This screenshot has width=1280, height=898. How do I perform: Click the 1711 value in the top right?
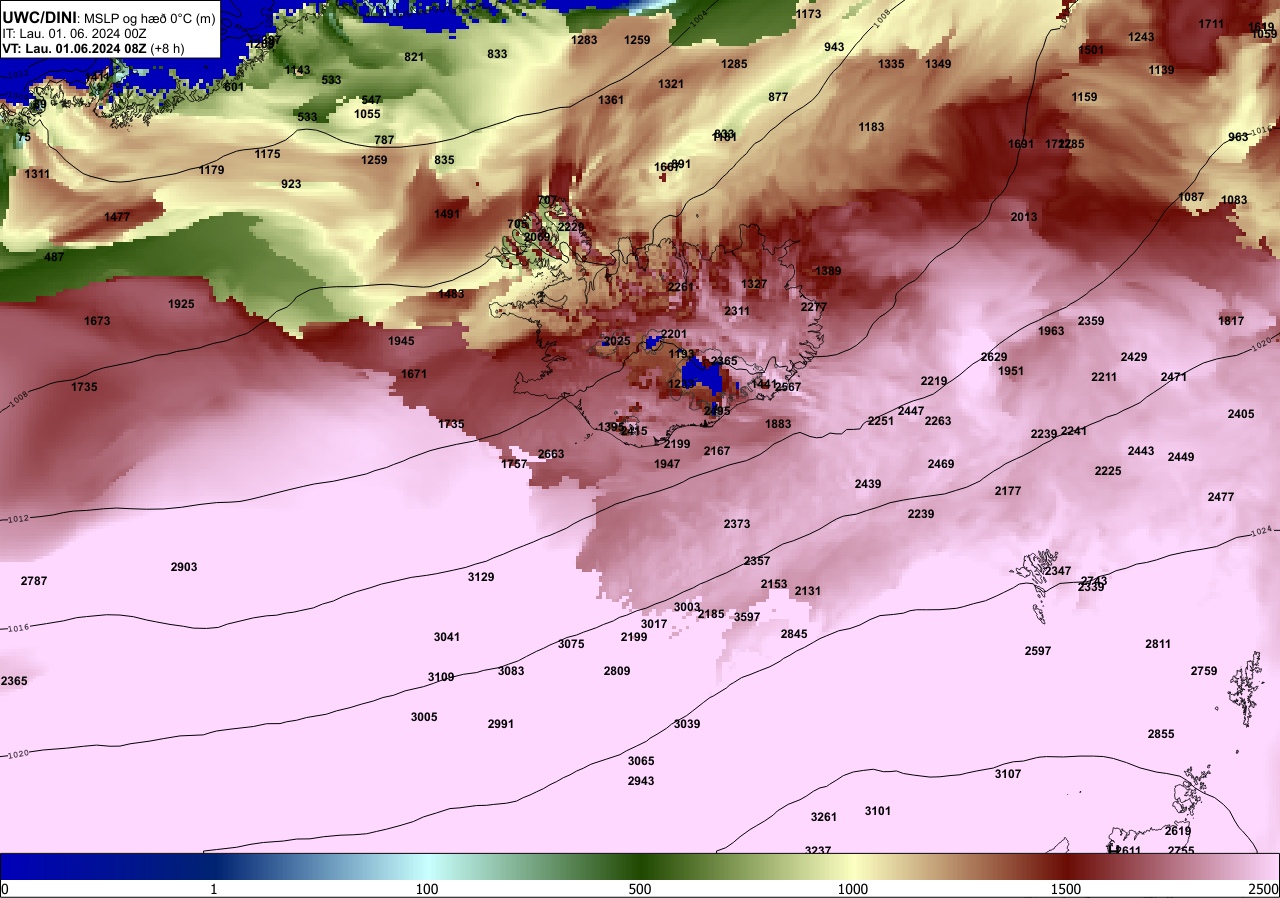coord(1211,24)
